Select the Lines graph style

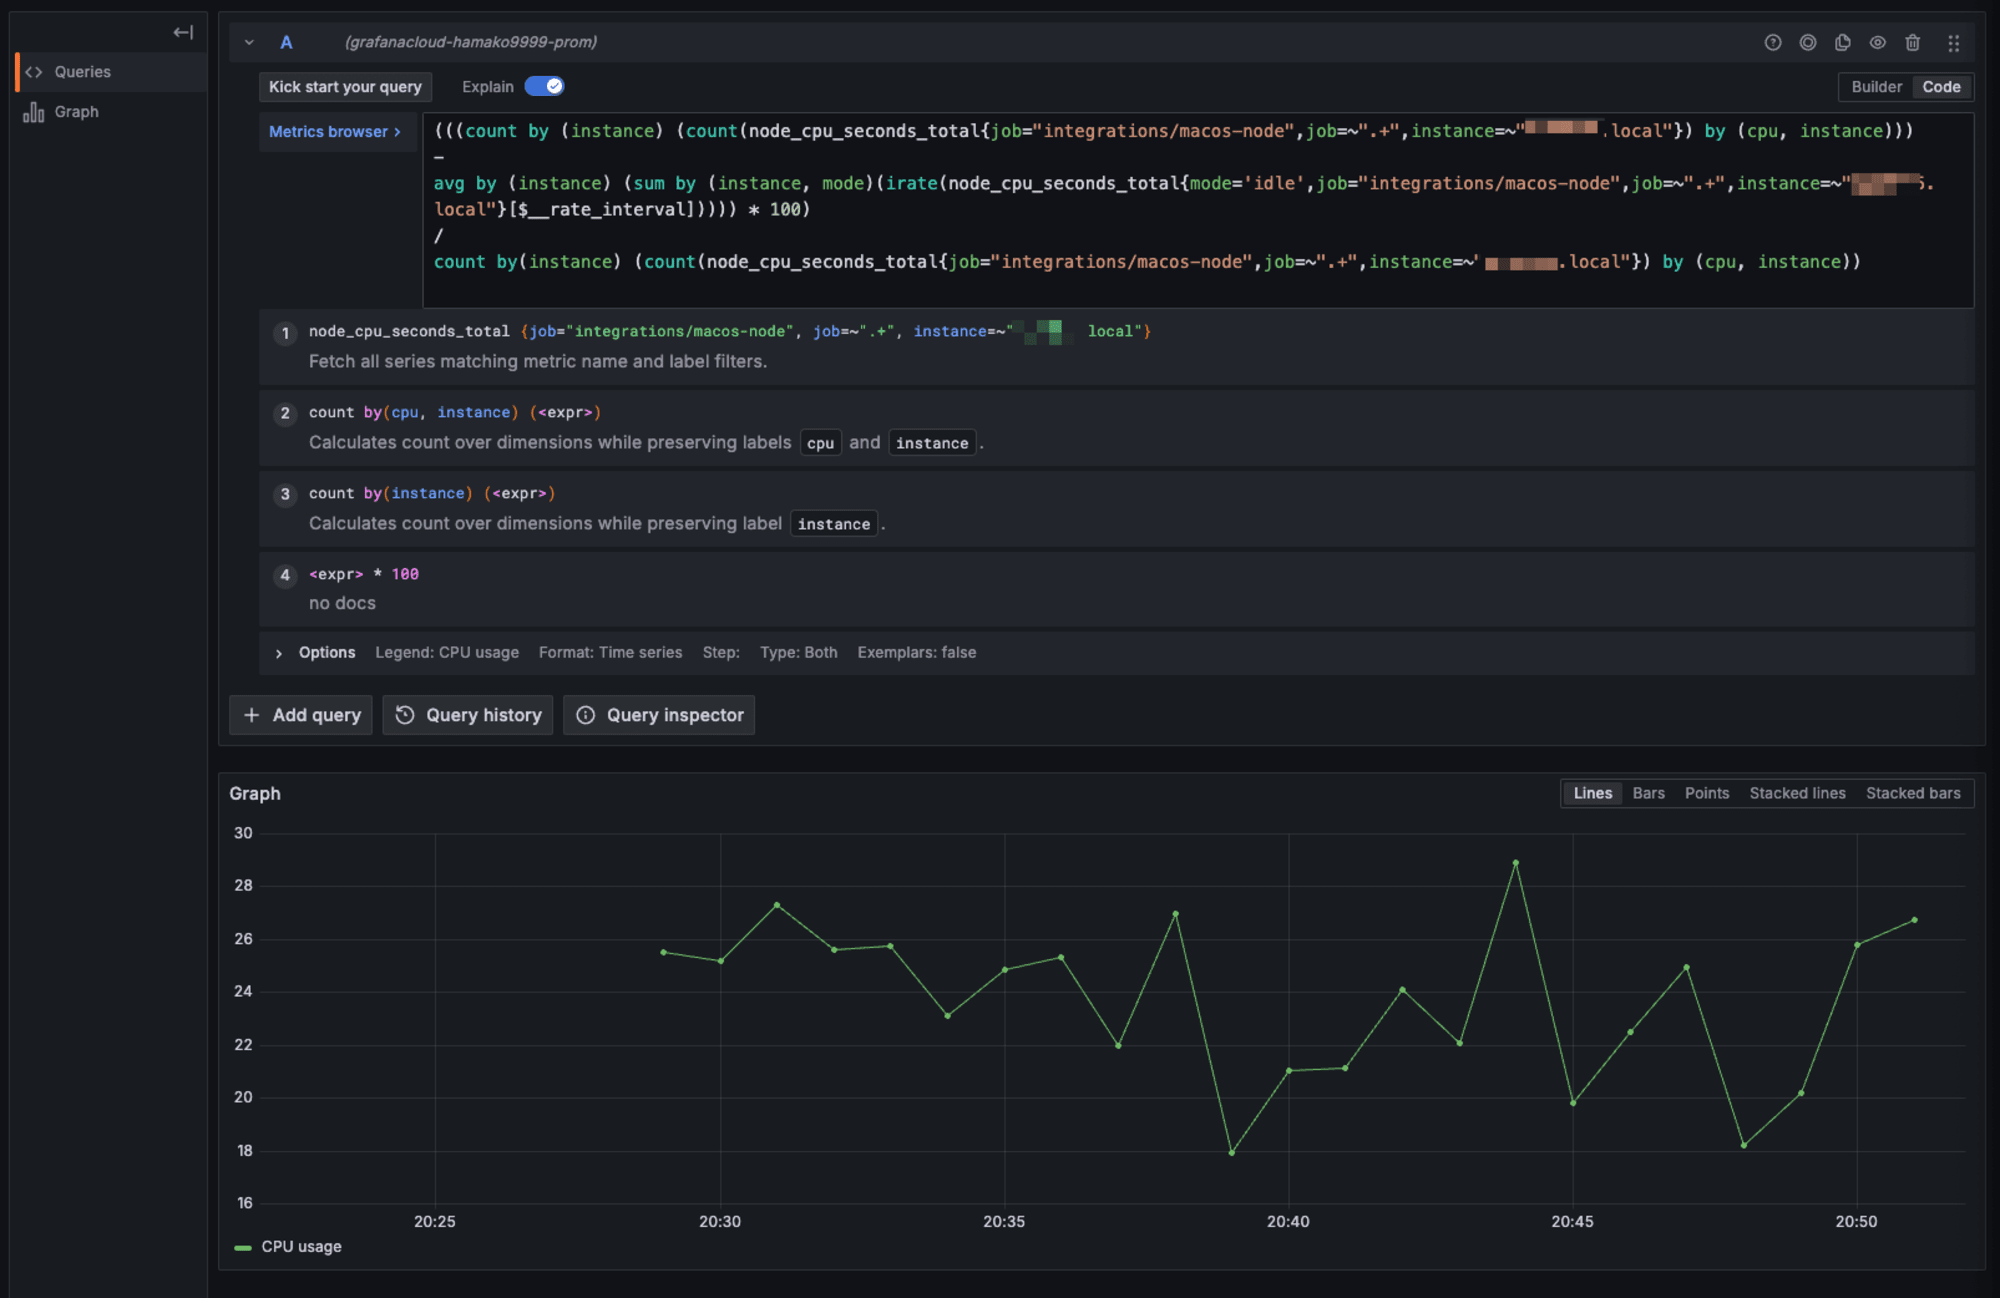tap(1593, 793)
